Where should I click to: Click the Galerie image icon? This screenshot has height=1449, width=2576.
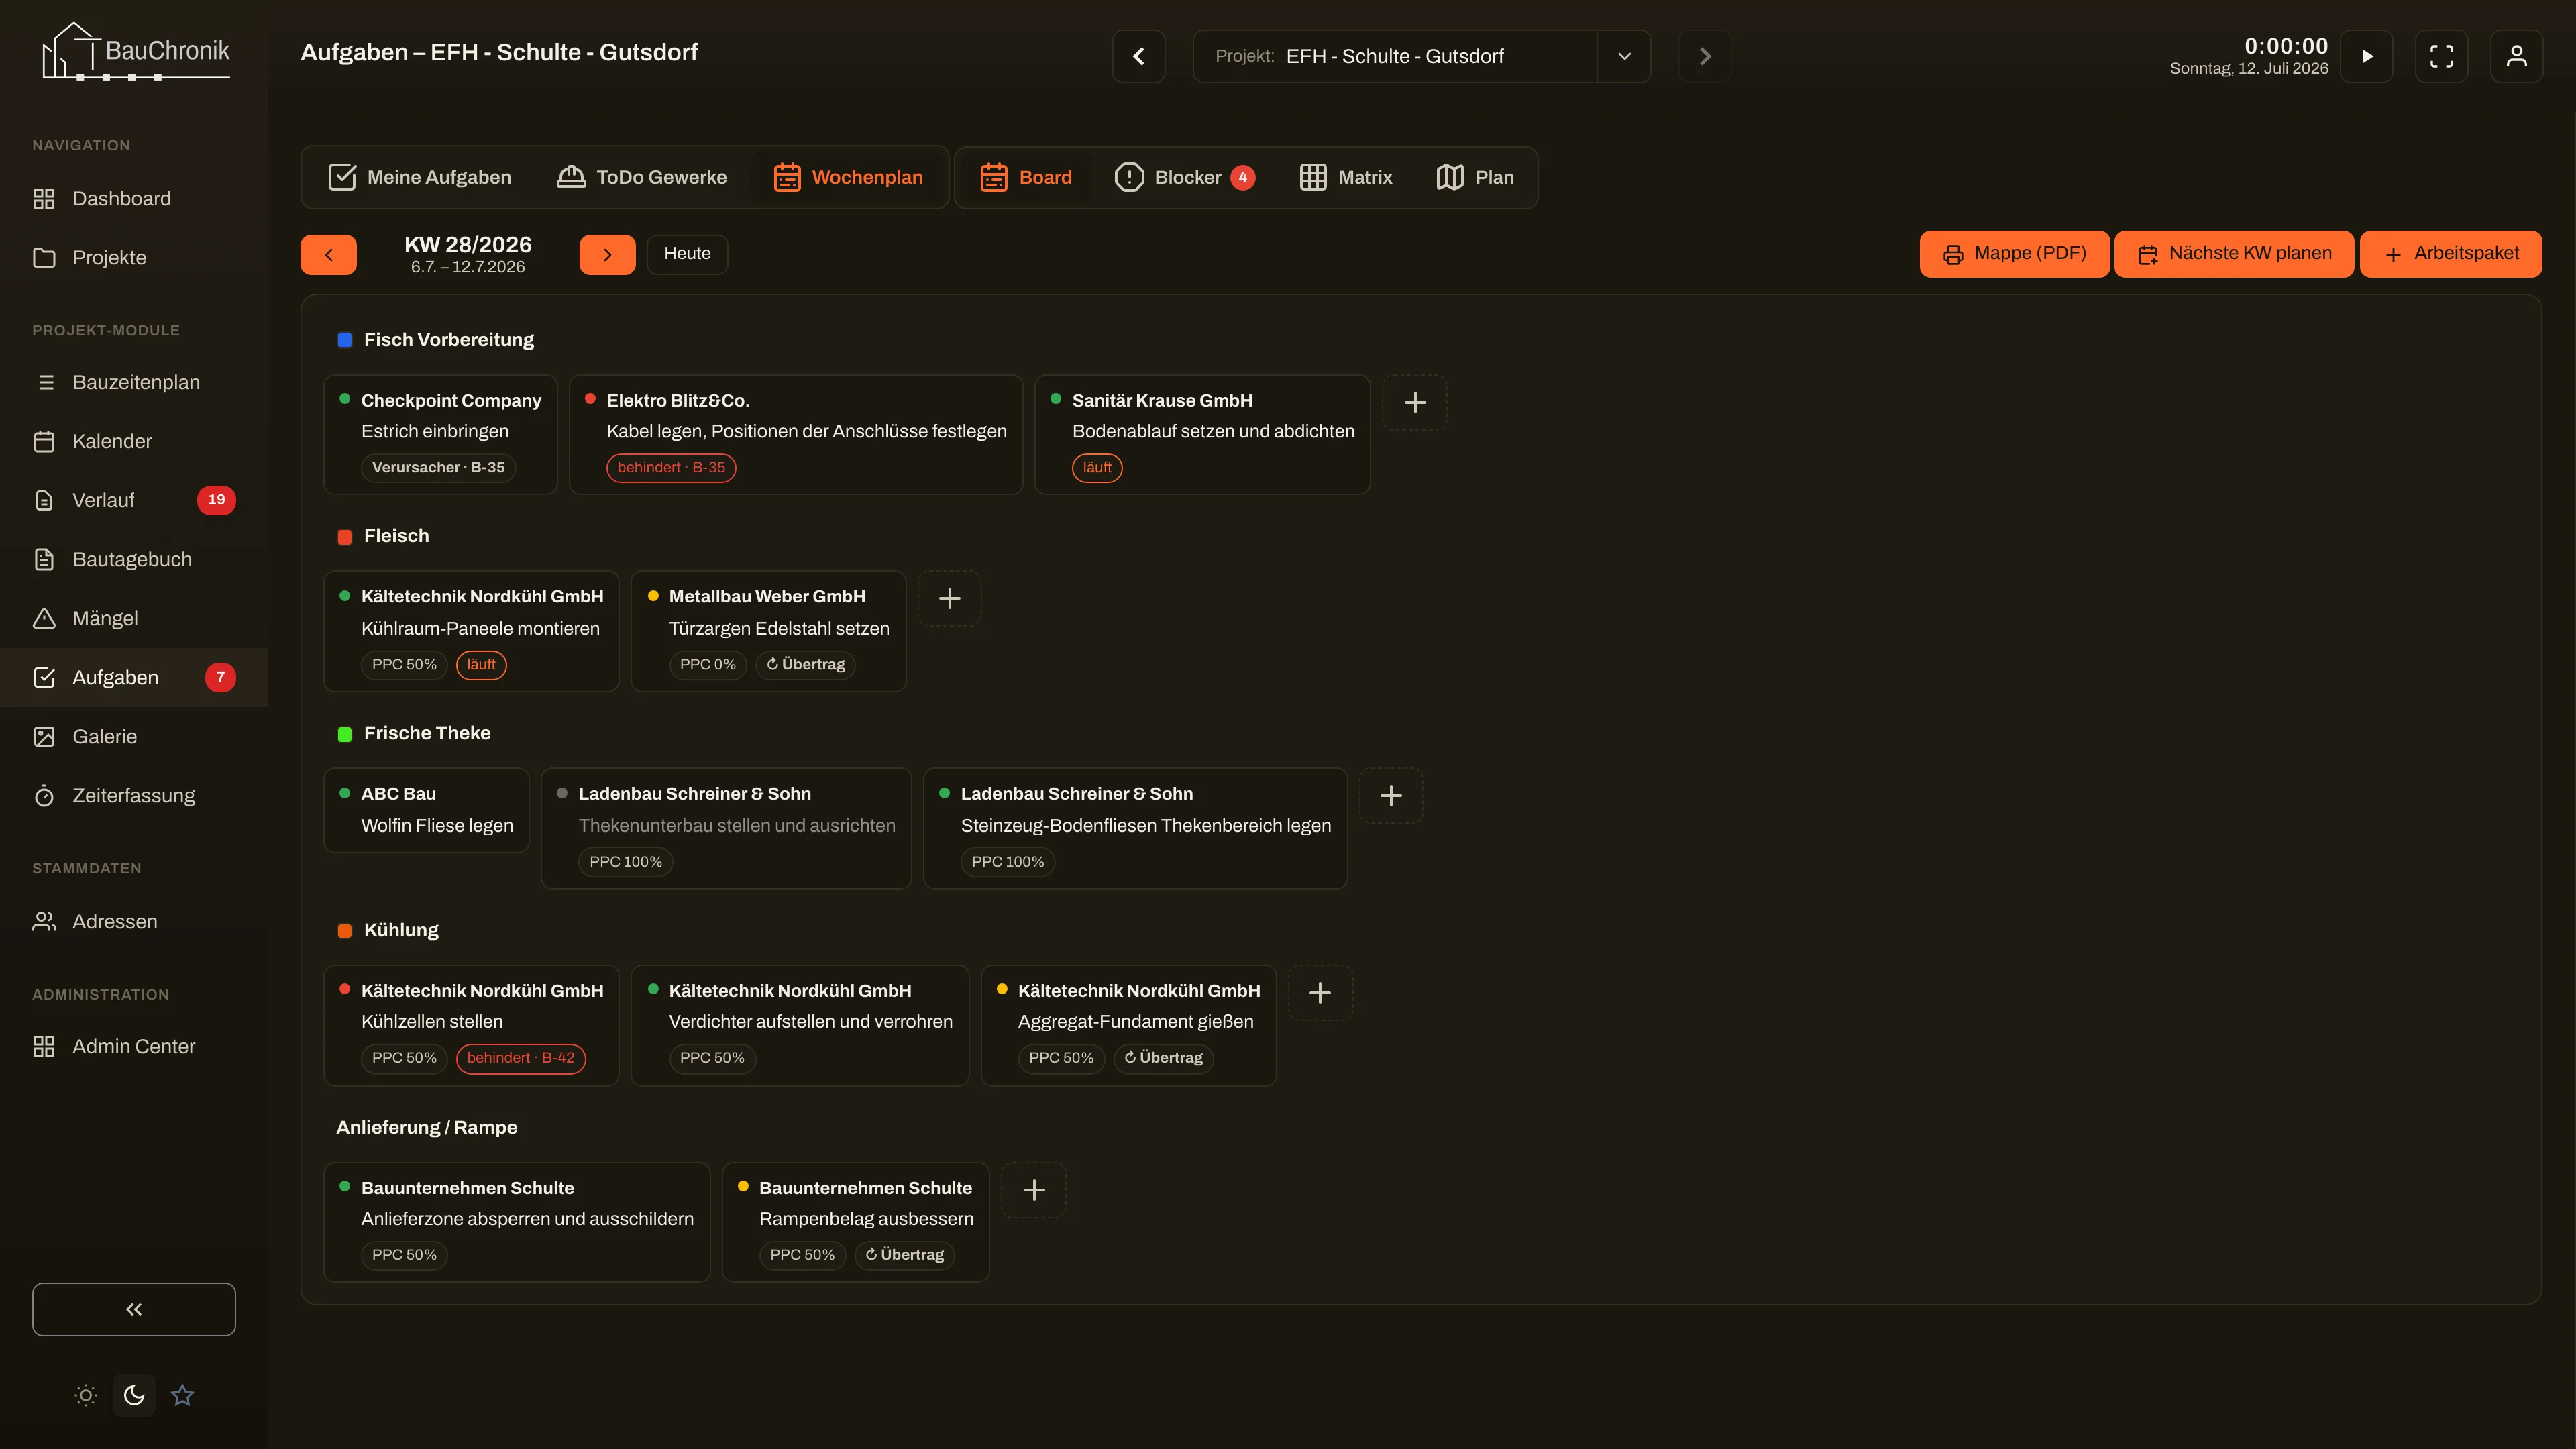pos(44,736)
